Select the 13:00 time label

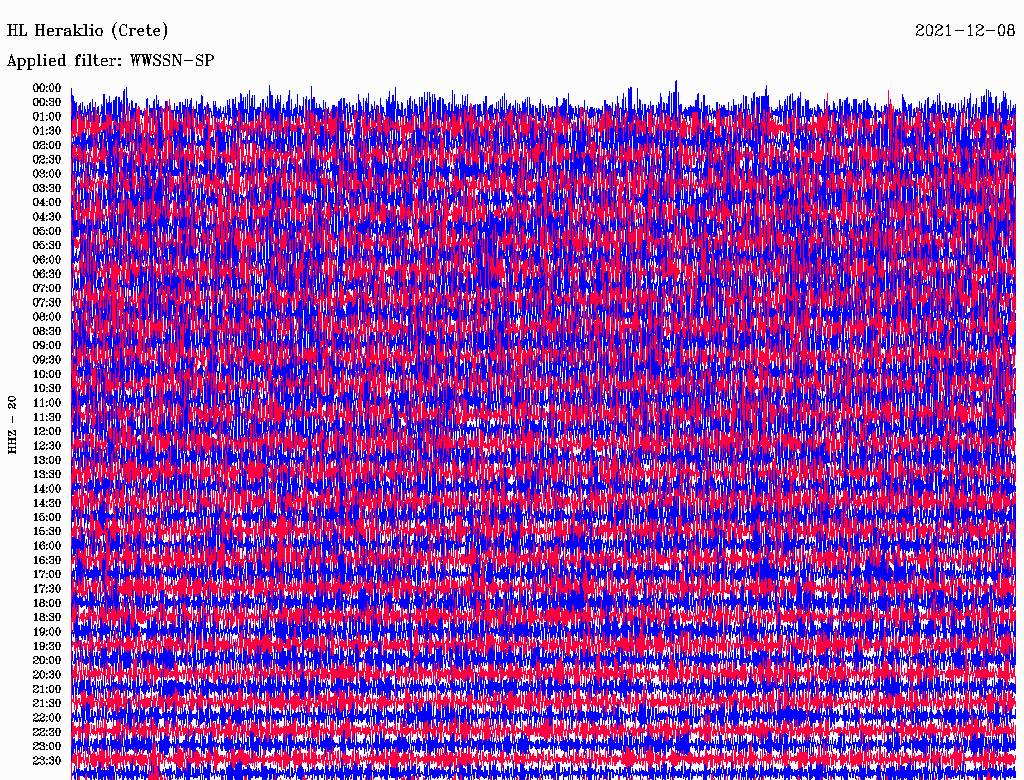tap(46, 460)
